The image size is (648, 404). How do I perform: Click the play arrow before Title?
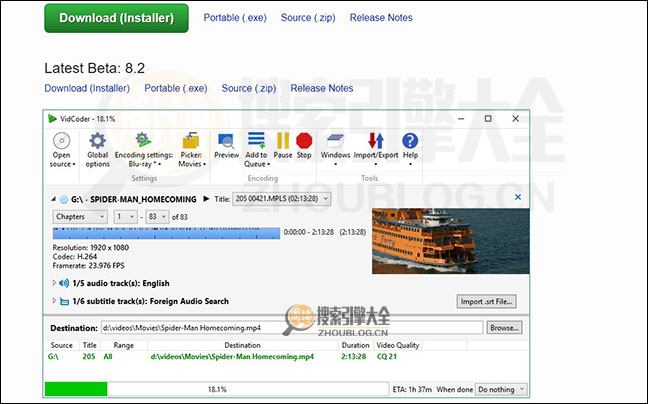click(206, 199)
